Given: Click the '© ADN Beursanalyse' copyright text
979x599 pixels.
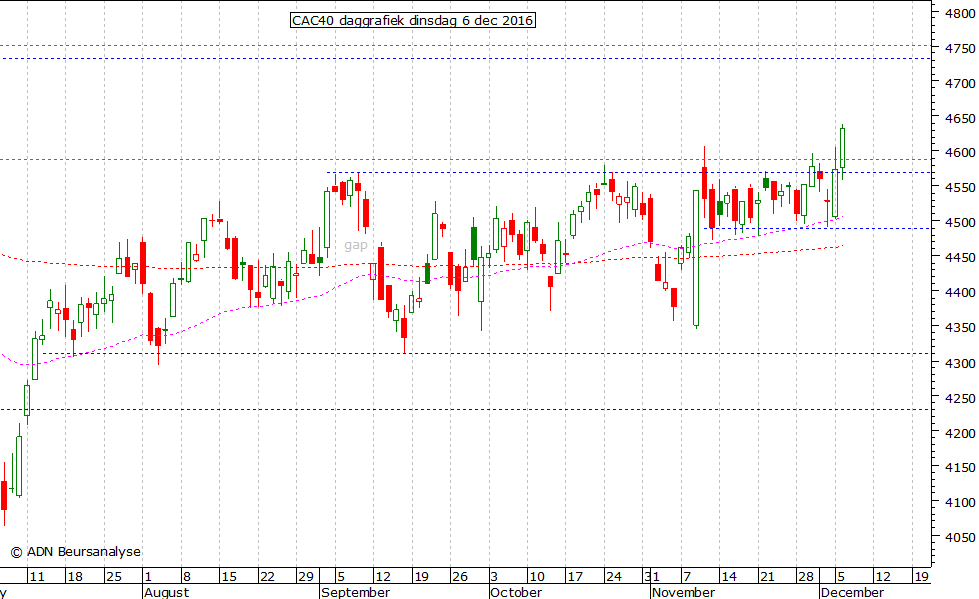Looking at the screenshot, I should tap(75, 552).
